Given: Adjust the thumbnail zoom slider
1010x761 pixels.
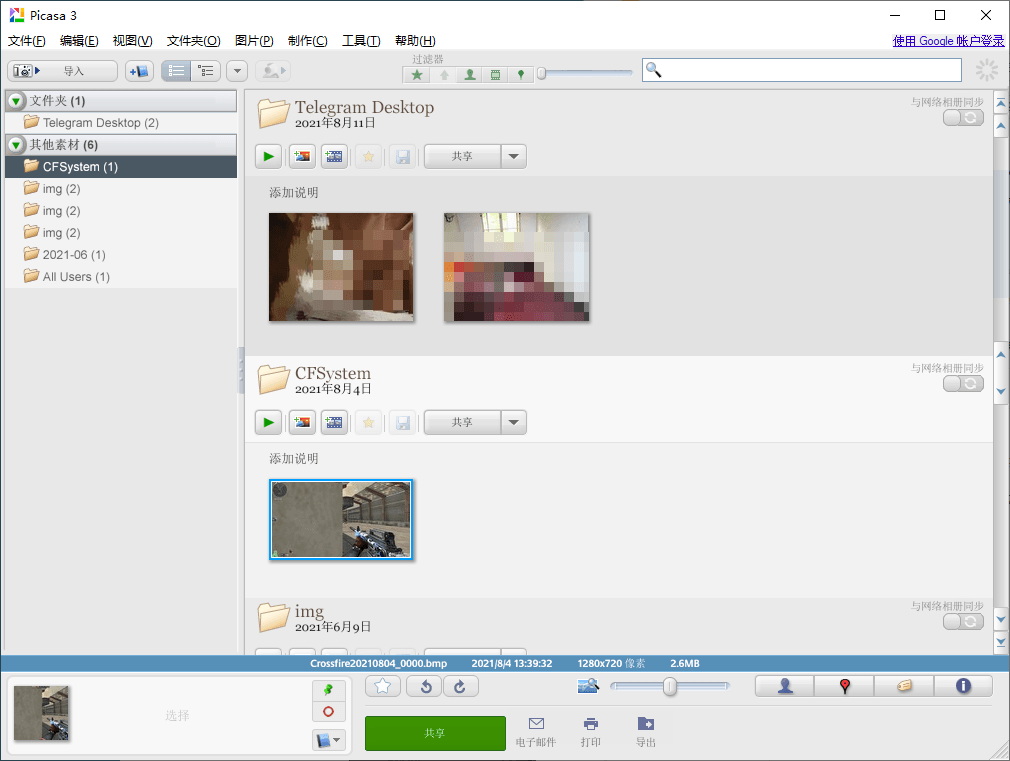Looking at the screenshot, I should click(668, 686).
